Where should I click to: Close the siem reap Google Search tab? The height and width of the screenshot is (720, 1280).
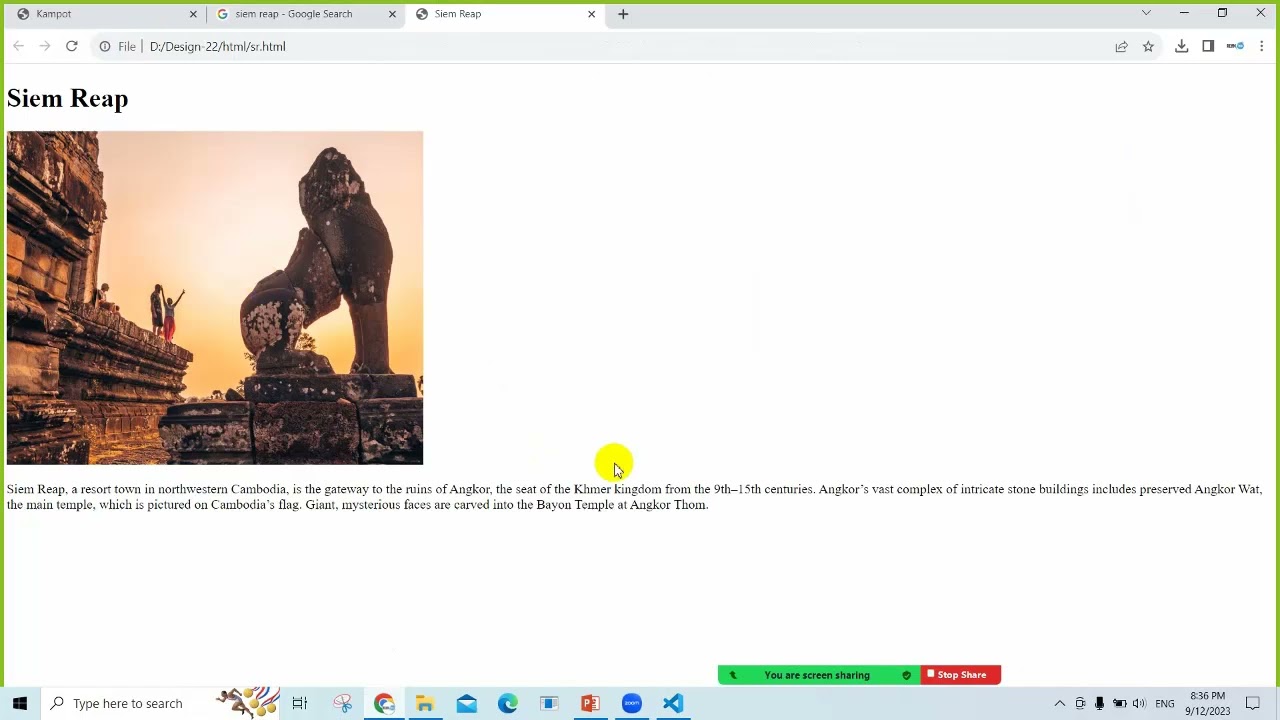[x=392, y=14]
